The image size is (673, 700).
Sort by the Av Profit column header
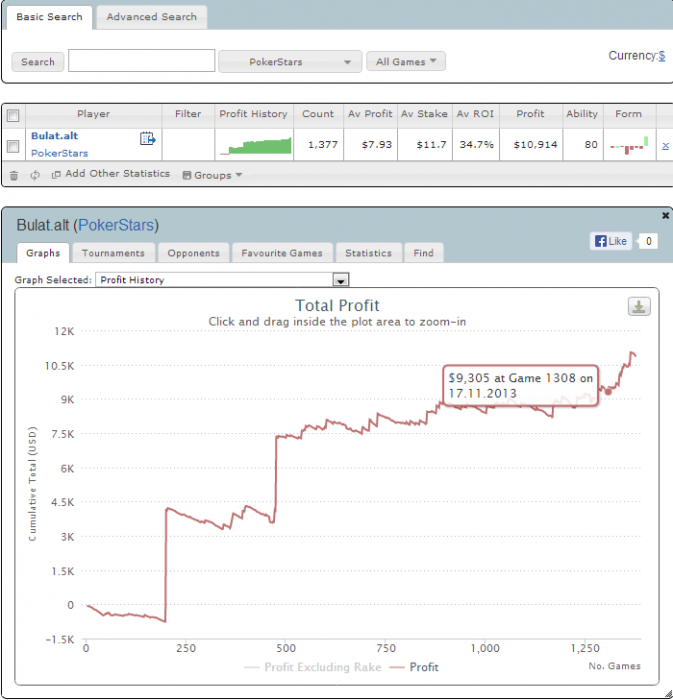pos(370,114)
